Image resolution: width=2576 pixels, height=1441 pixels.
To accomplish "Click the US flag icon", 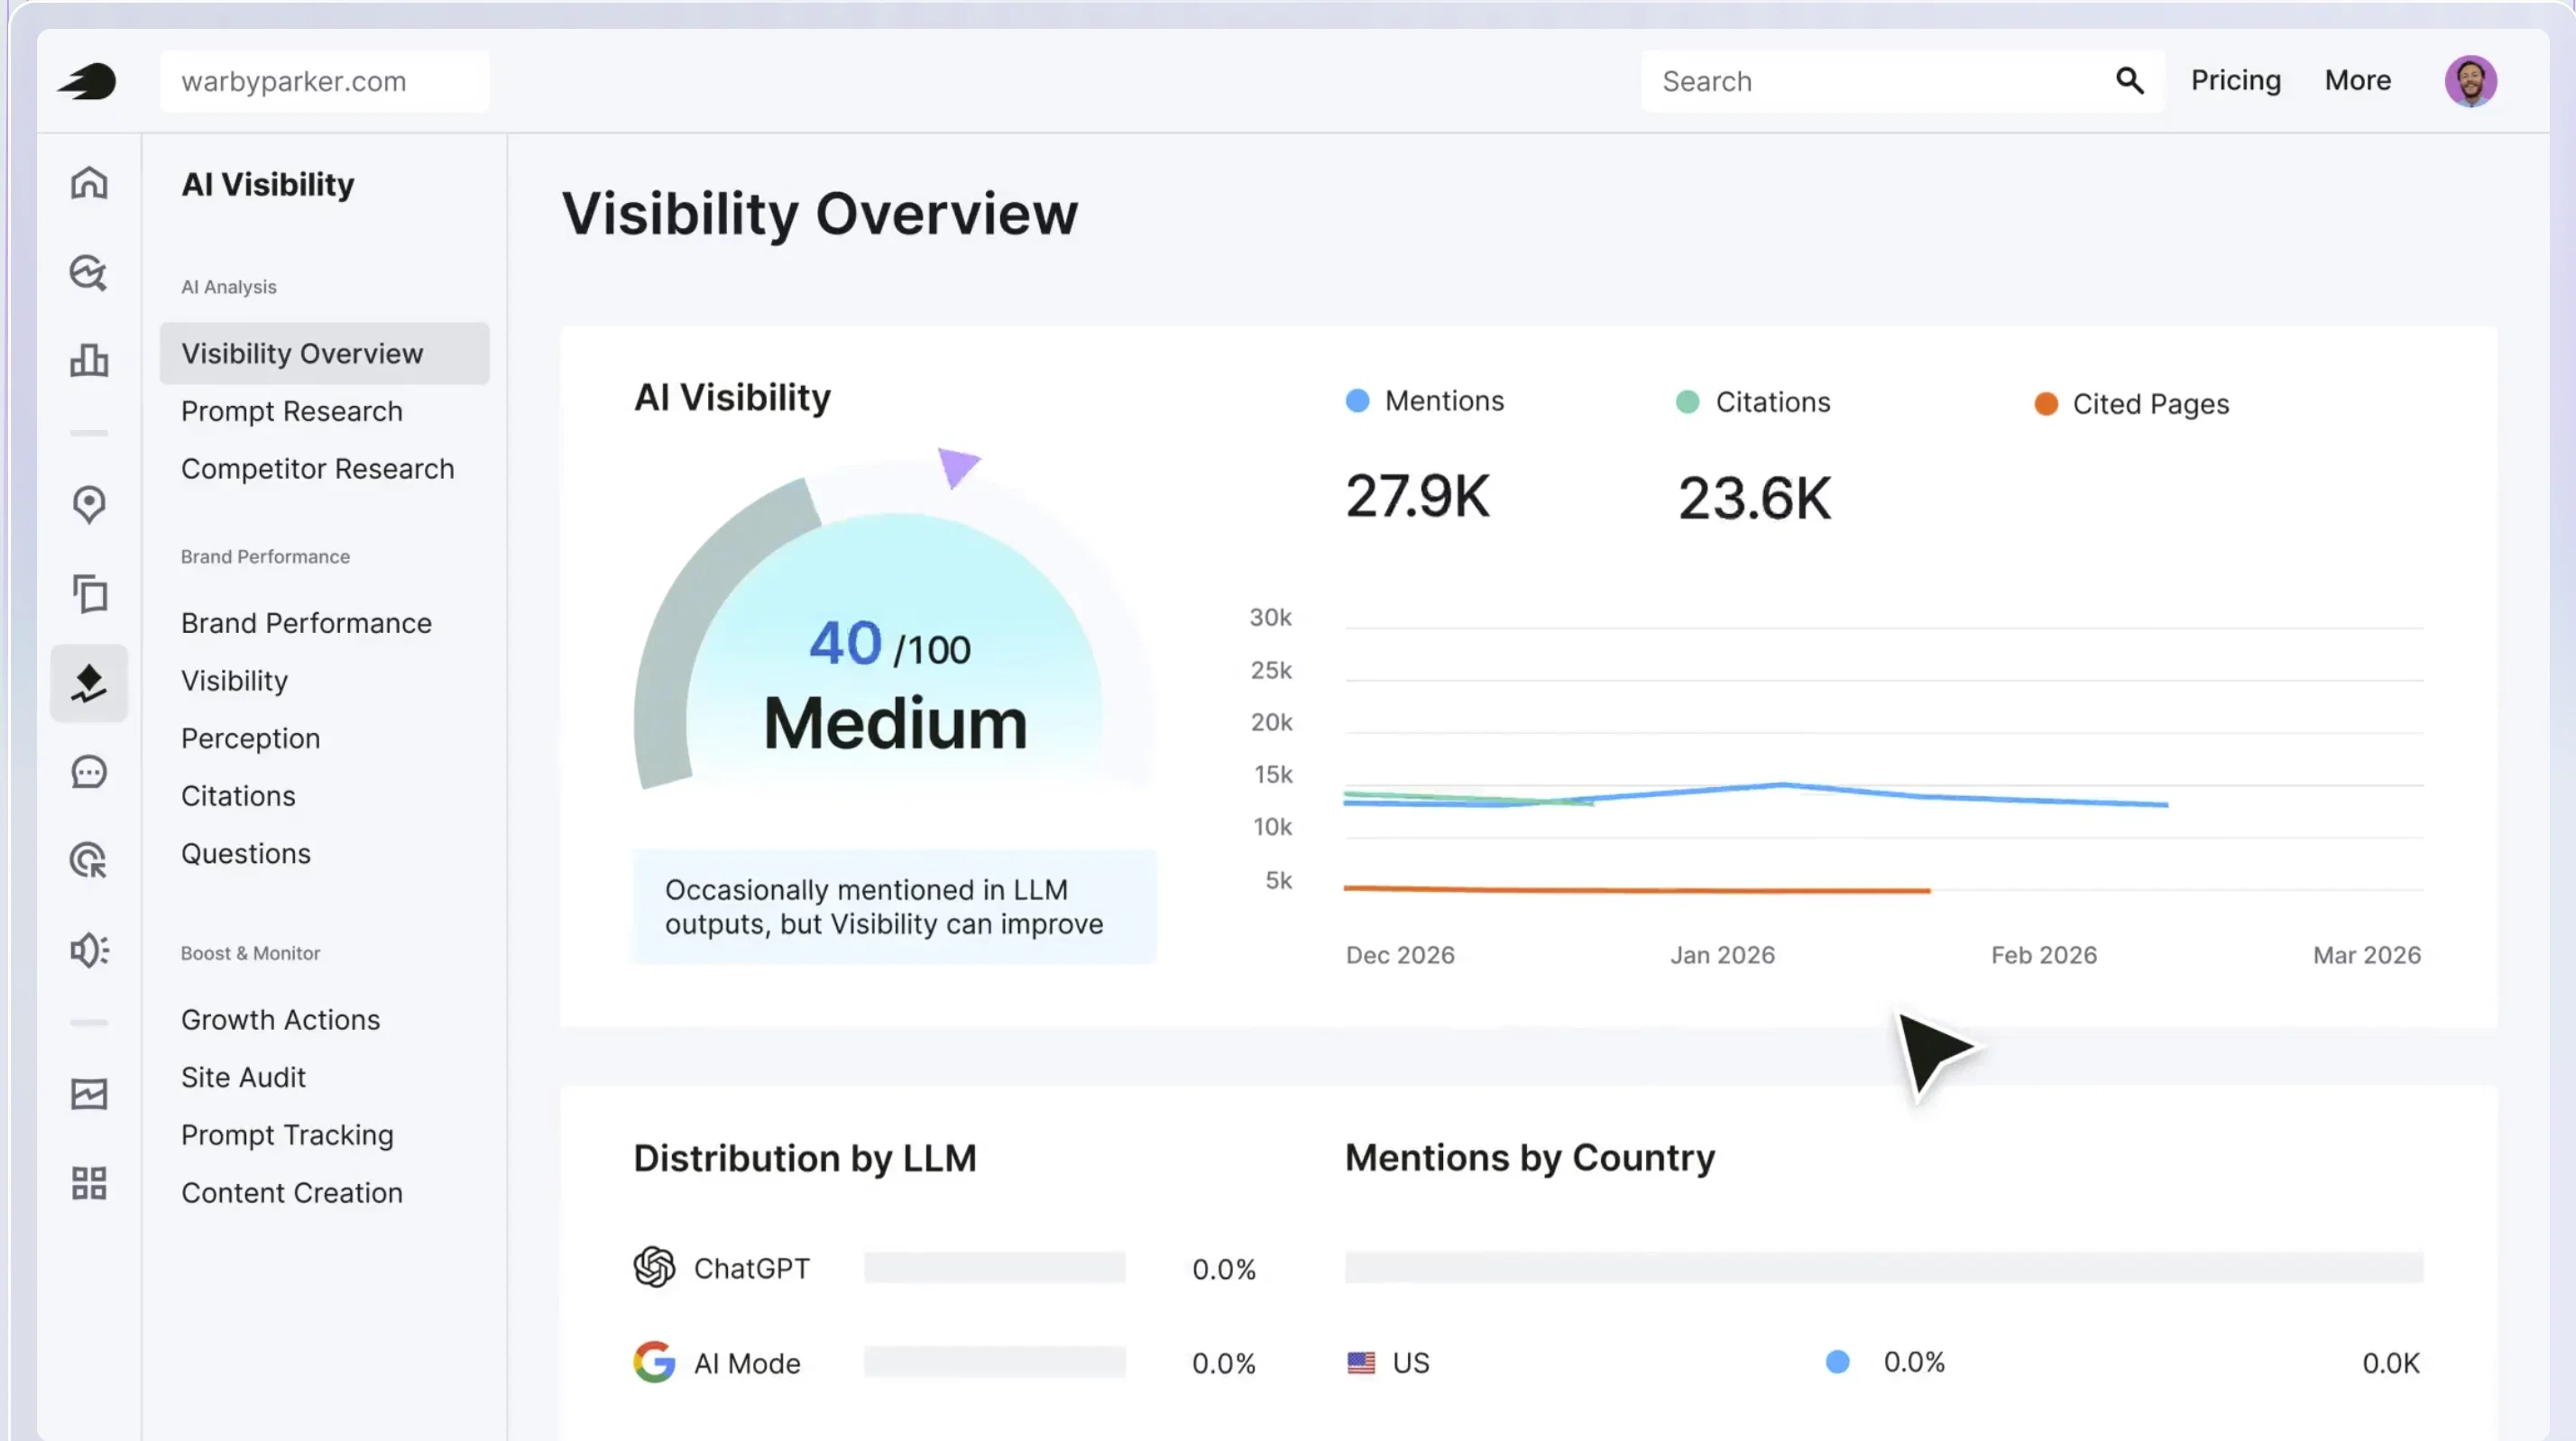I will click(x=1361, y=1363).
